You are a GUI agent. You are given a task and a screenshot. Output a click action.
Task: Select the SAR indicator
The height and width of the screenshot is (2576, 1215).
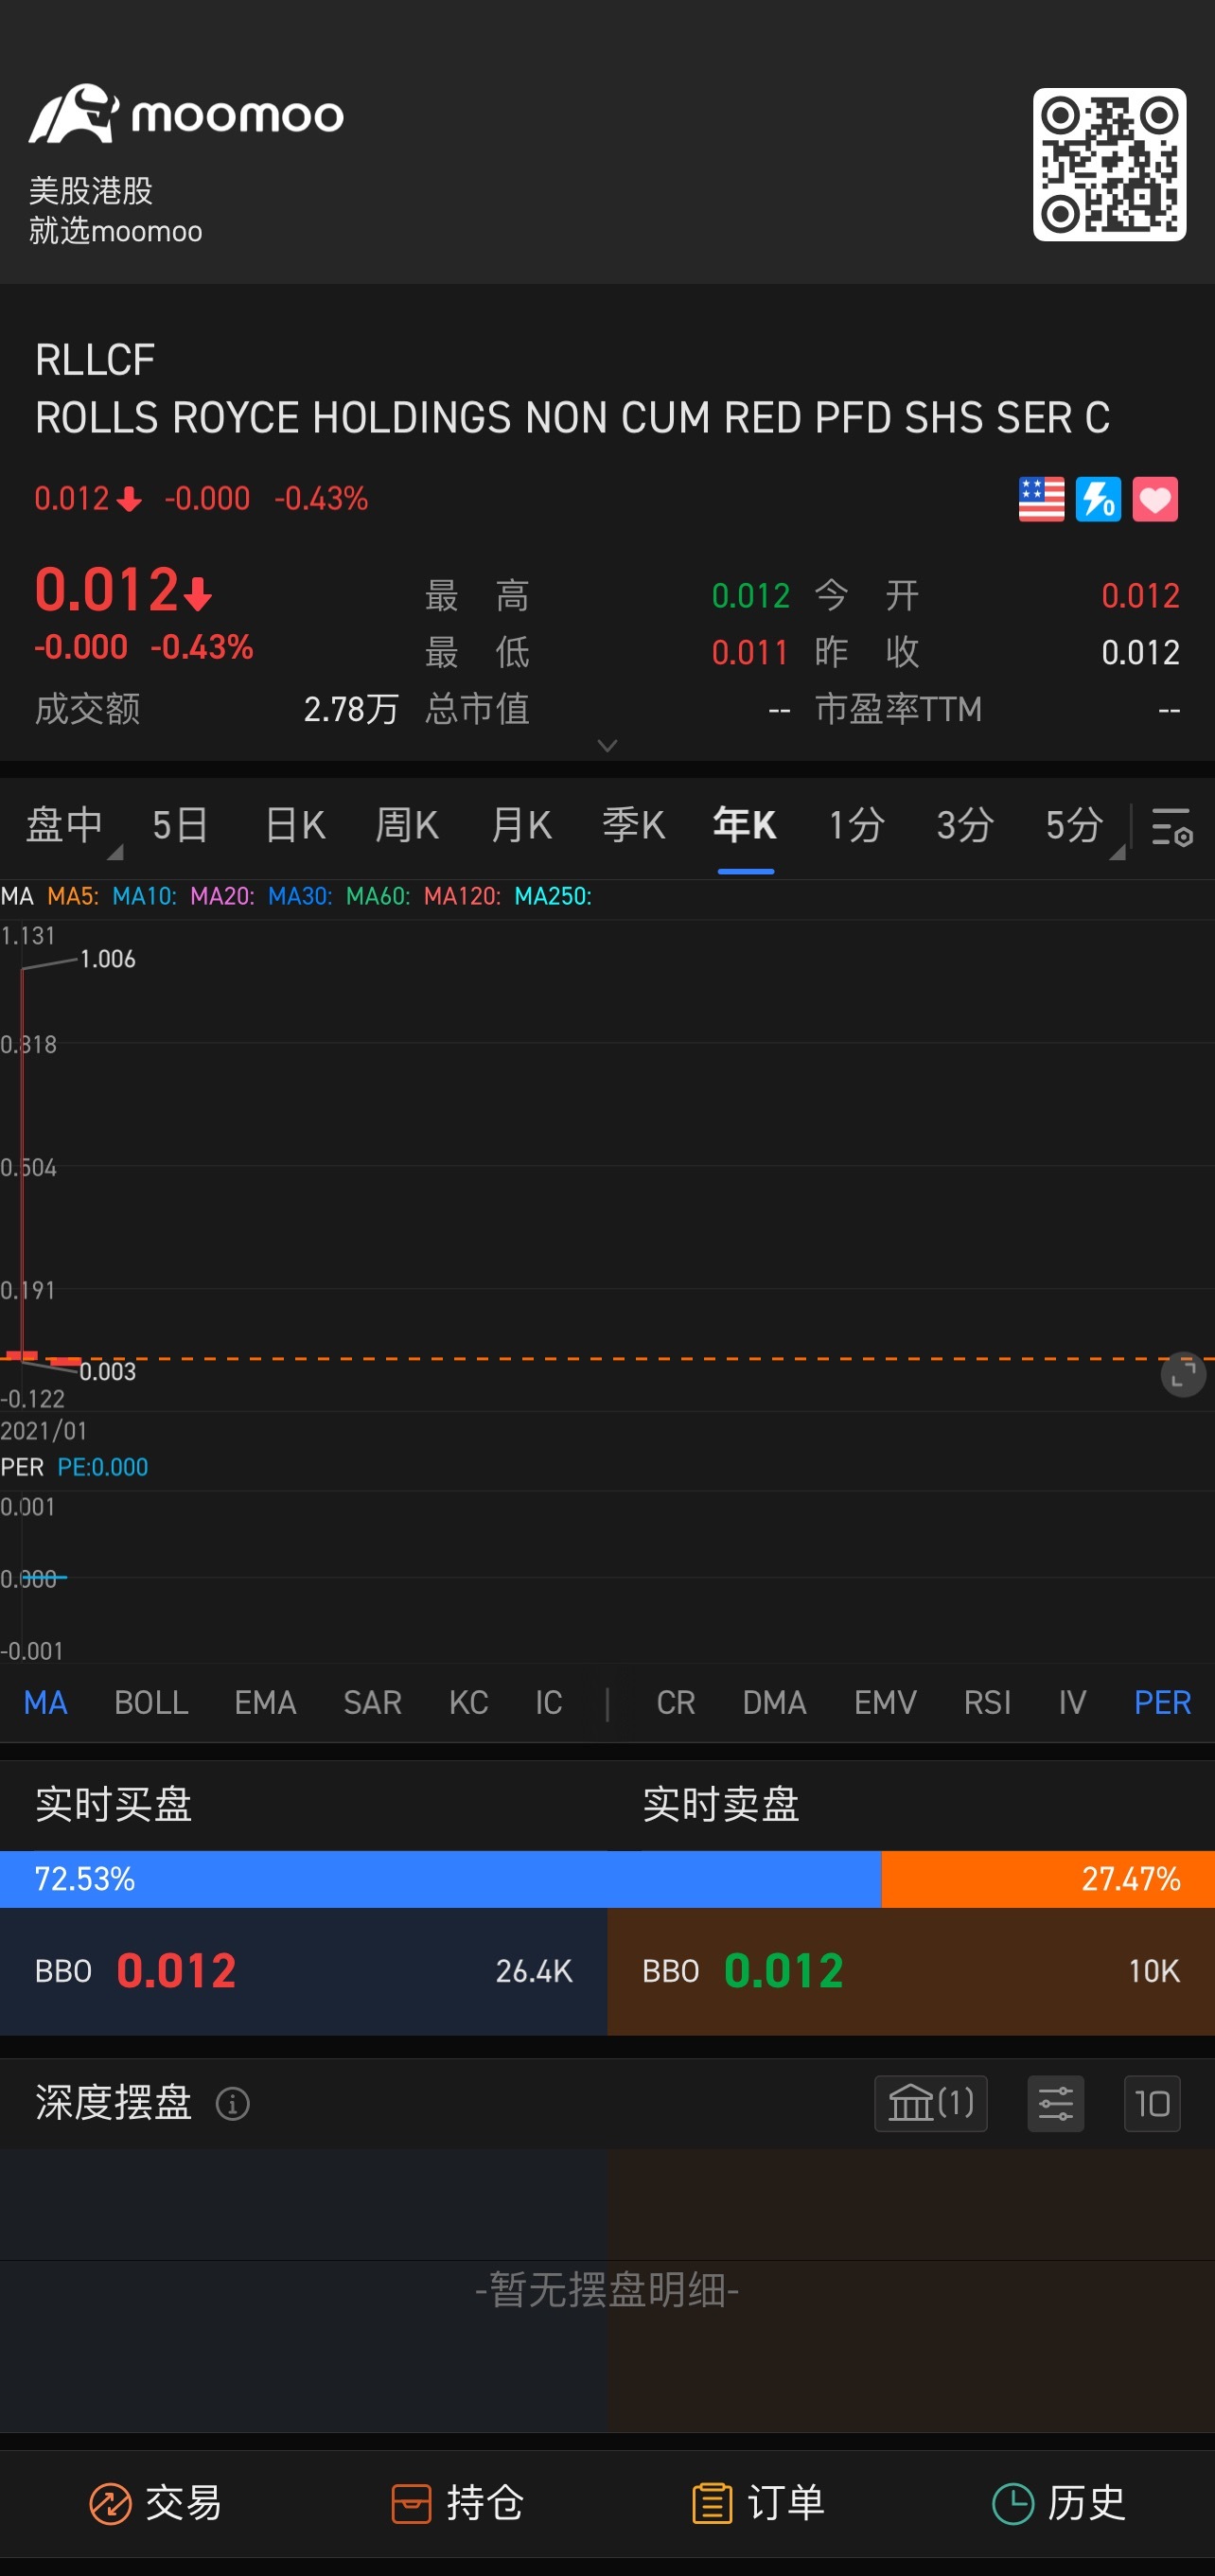coord(372,1702)
